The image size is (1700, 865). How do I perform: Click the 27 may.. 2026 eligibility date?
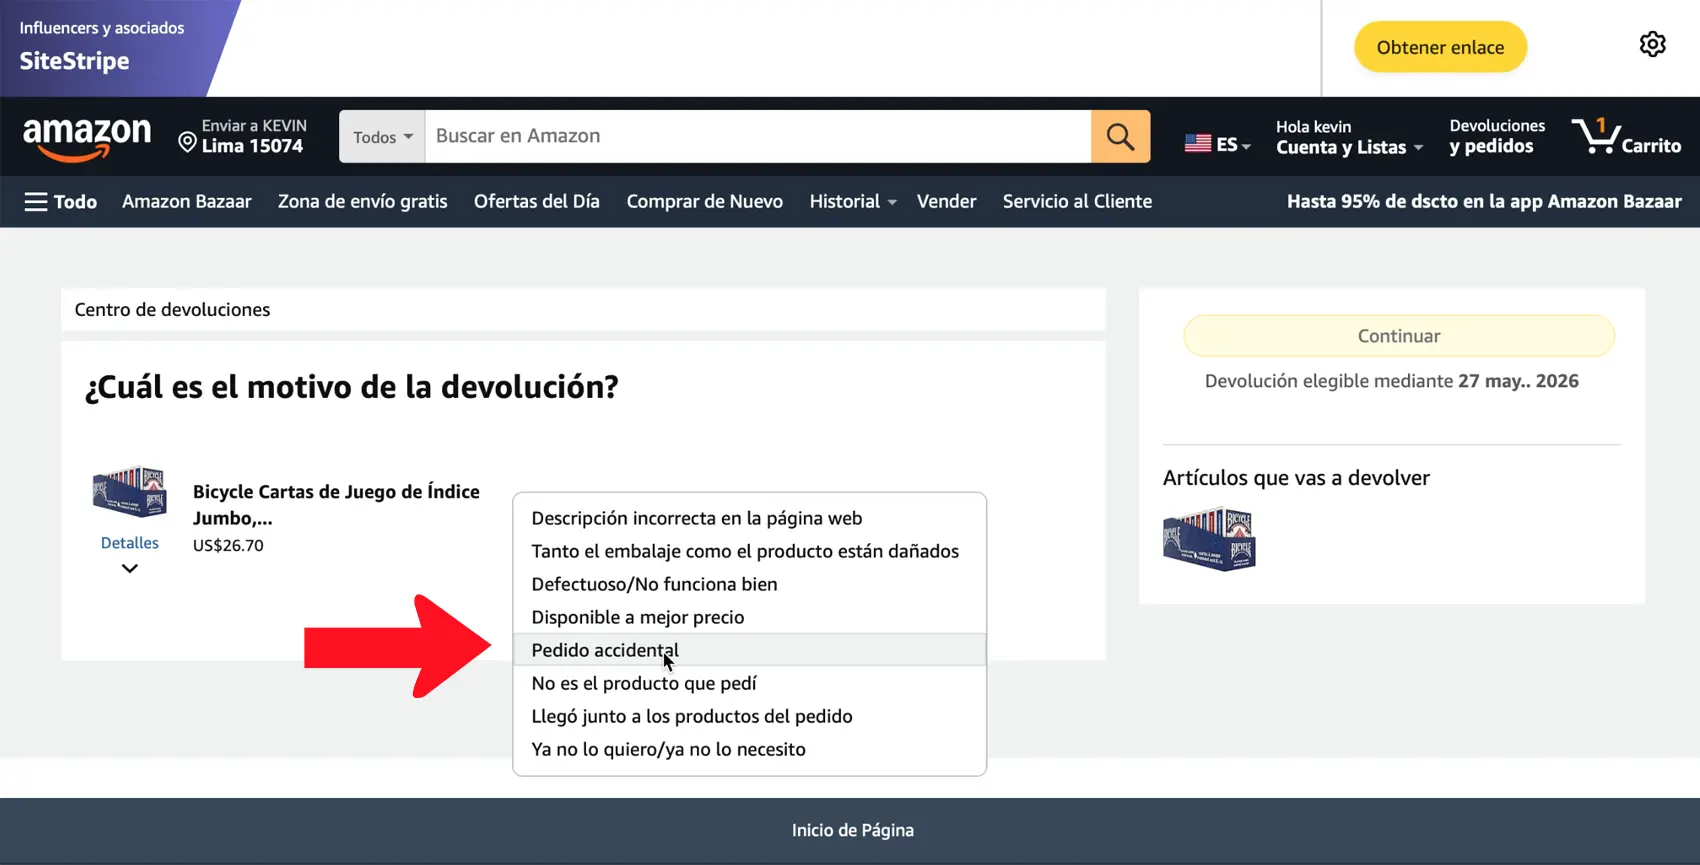(x=1518, y=381)
